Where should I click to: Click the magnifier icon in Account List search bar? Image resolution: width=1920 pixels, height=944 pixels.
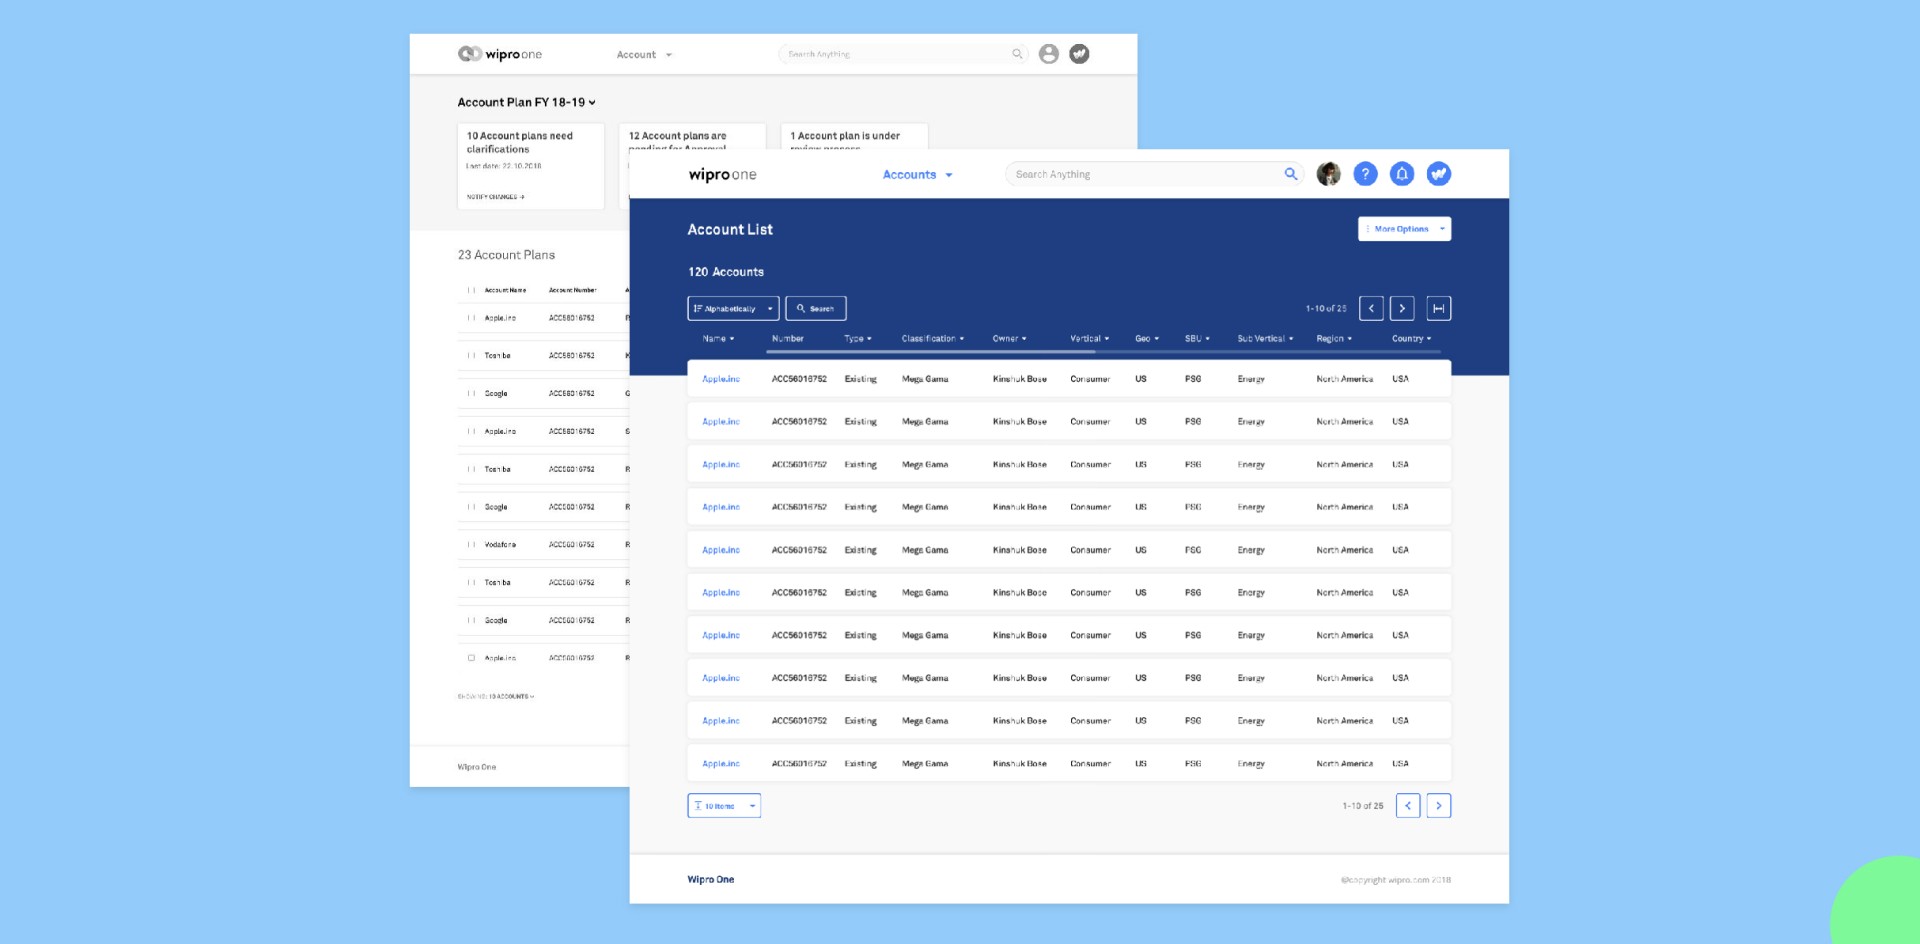(1291, 174)
